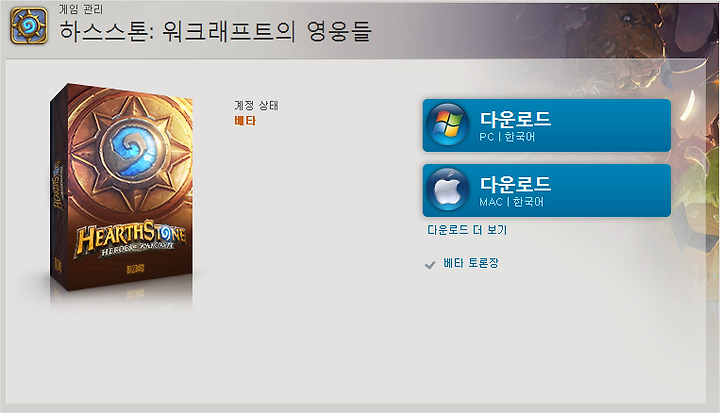The width and height of the screenshot is (720, 413).
Task: Click the orange 베타 account status
Action: click(x=245, y=121)
